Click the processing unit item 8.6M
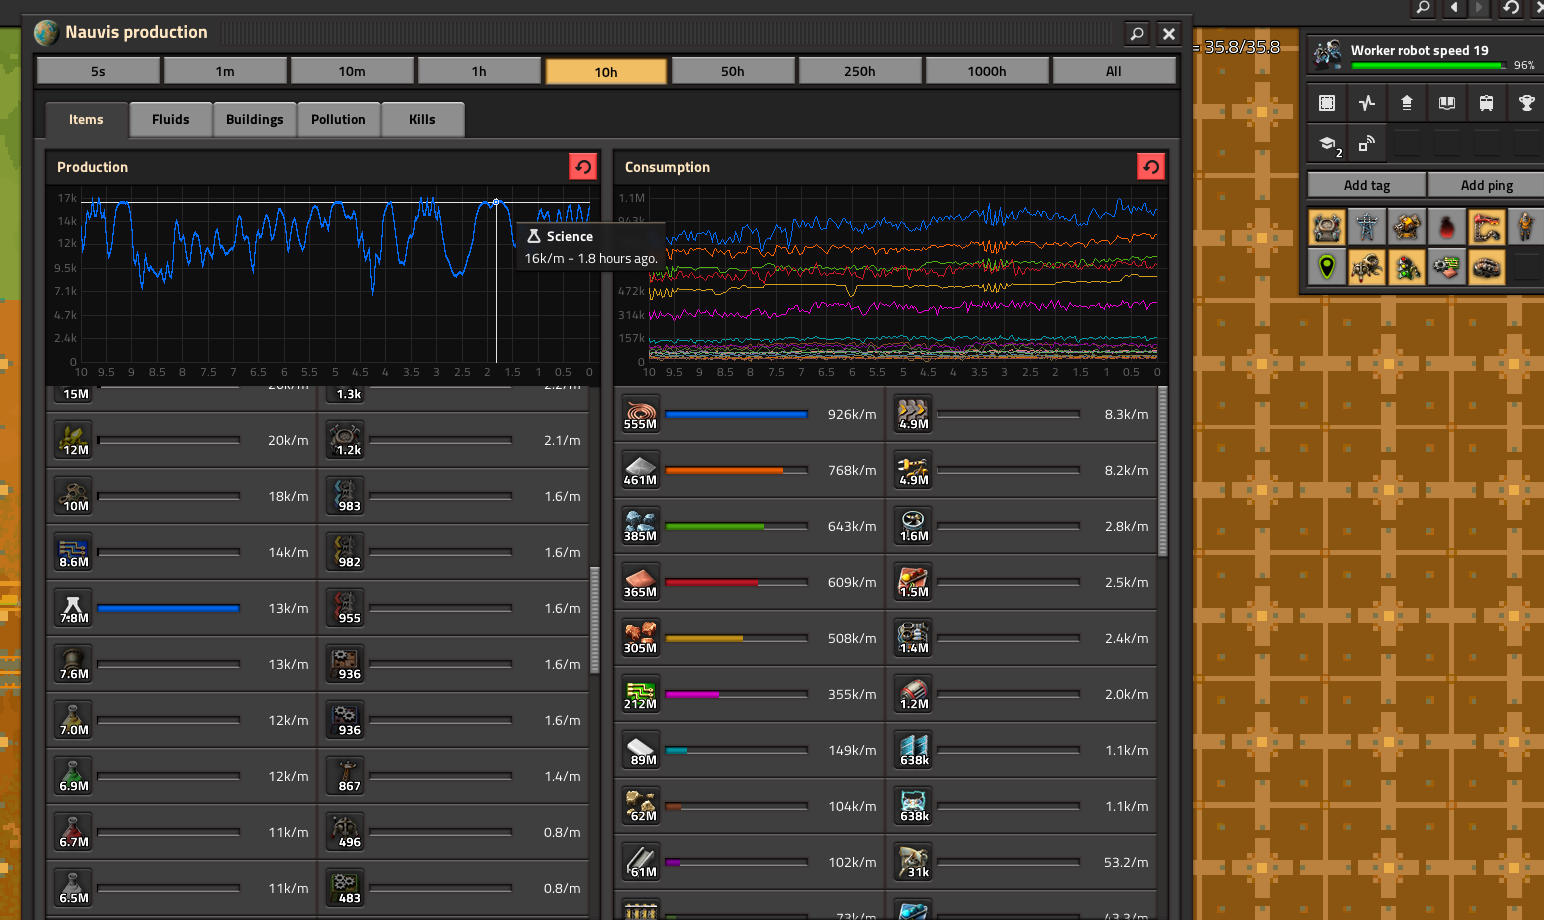Viewport: 1544px width, 920px height. click(x=73, y=552)
